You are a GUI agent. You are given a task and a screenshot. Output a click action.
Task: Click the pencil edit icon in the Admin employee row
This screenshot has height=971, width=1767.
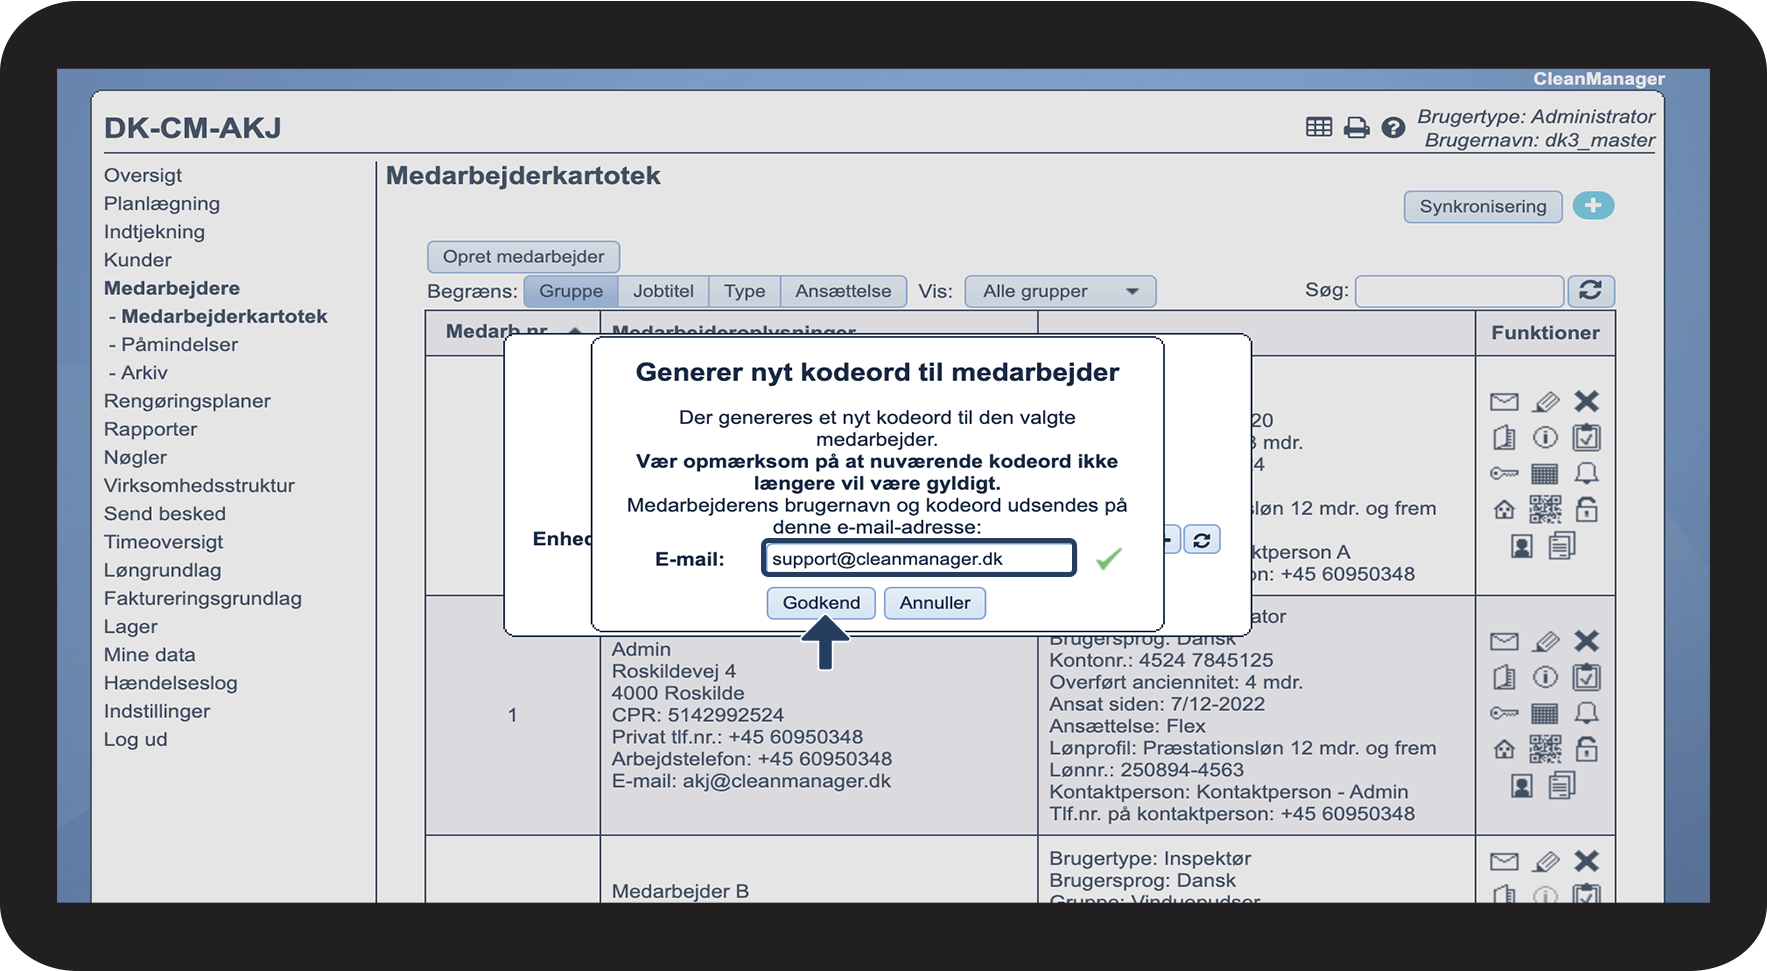1545,642
